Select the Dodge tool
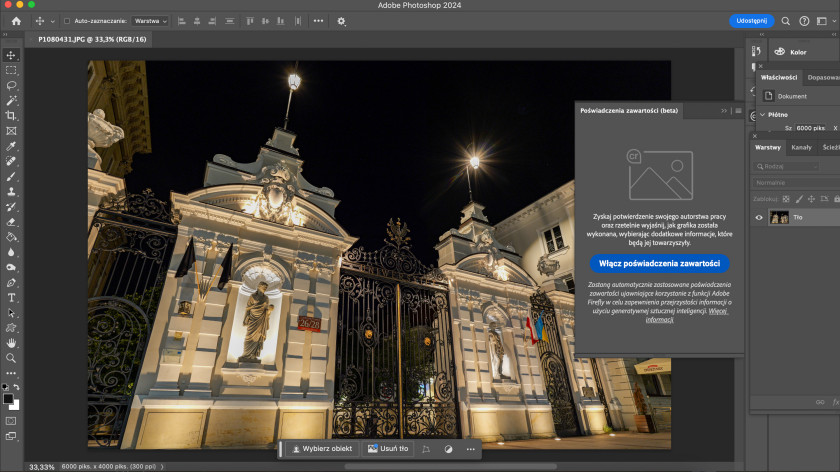Image resolution: width=840 pixels, height=472 pixels. (x=11, y=267)
